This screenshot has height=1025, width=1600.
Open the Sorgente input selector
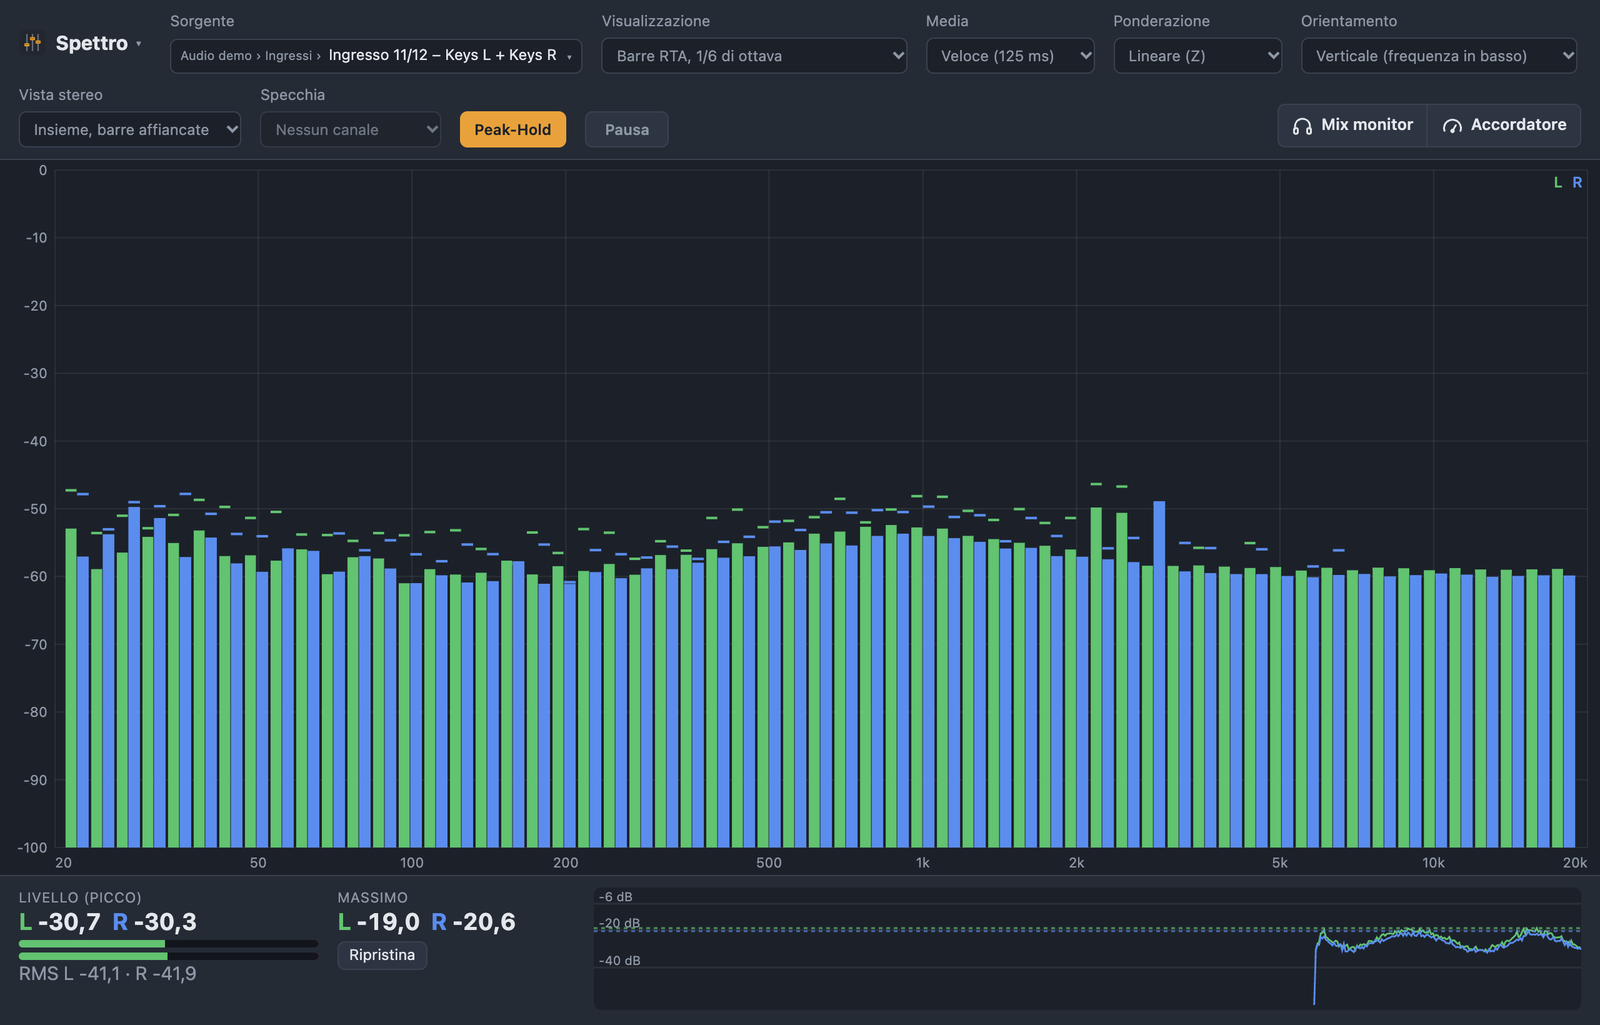point(376,55)
